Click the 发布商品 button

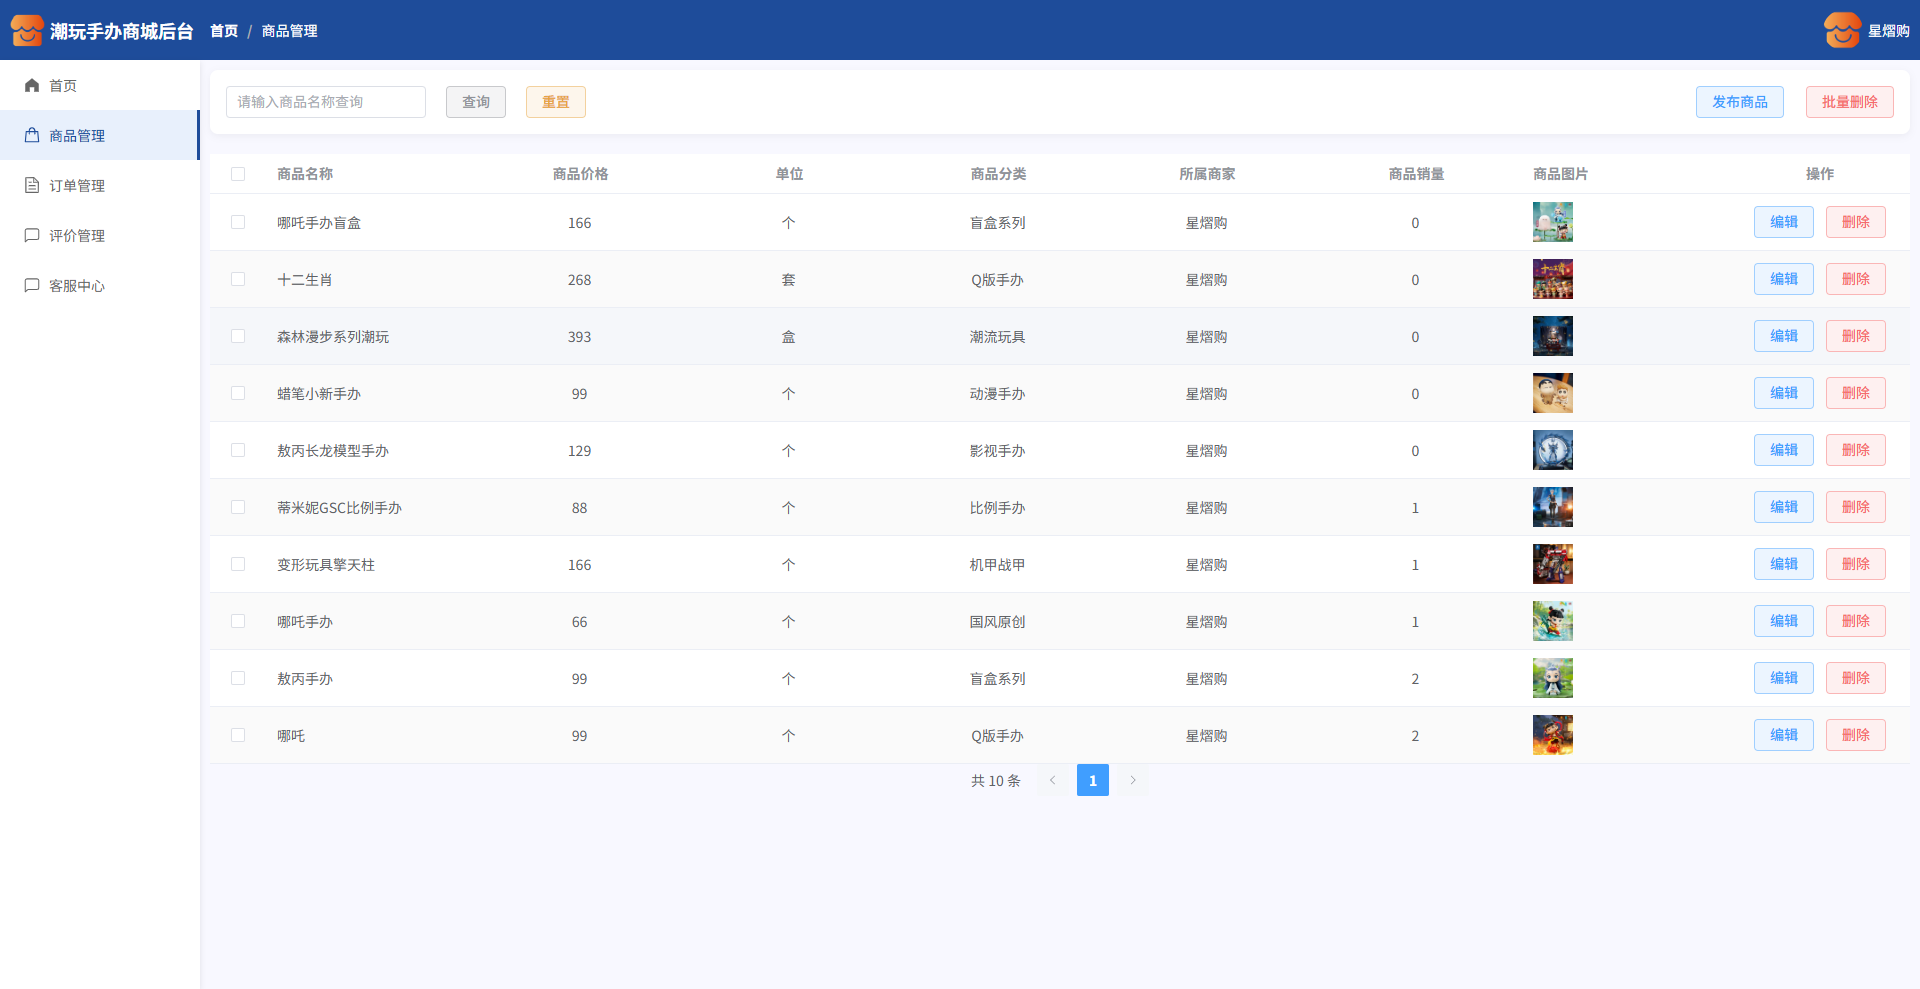[1739, 102]
